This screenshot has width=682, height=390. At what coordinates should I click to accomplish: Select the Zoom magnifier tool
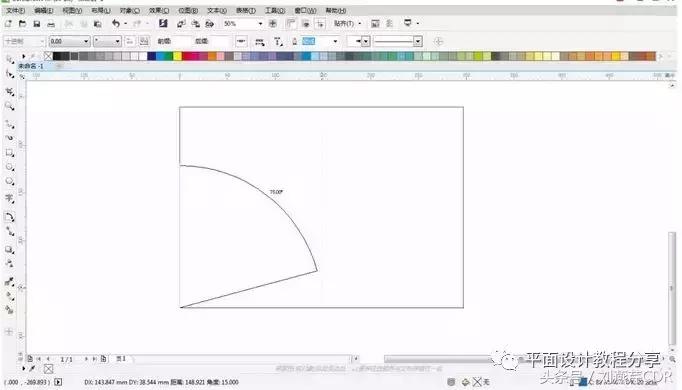[9, 106]
